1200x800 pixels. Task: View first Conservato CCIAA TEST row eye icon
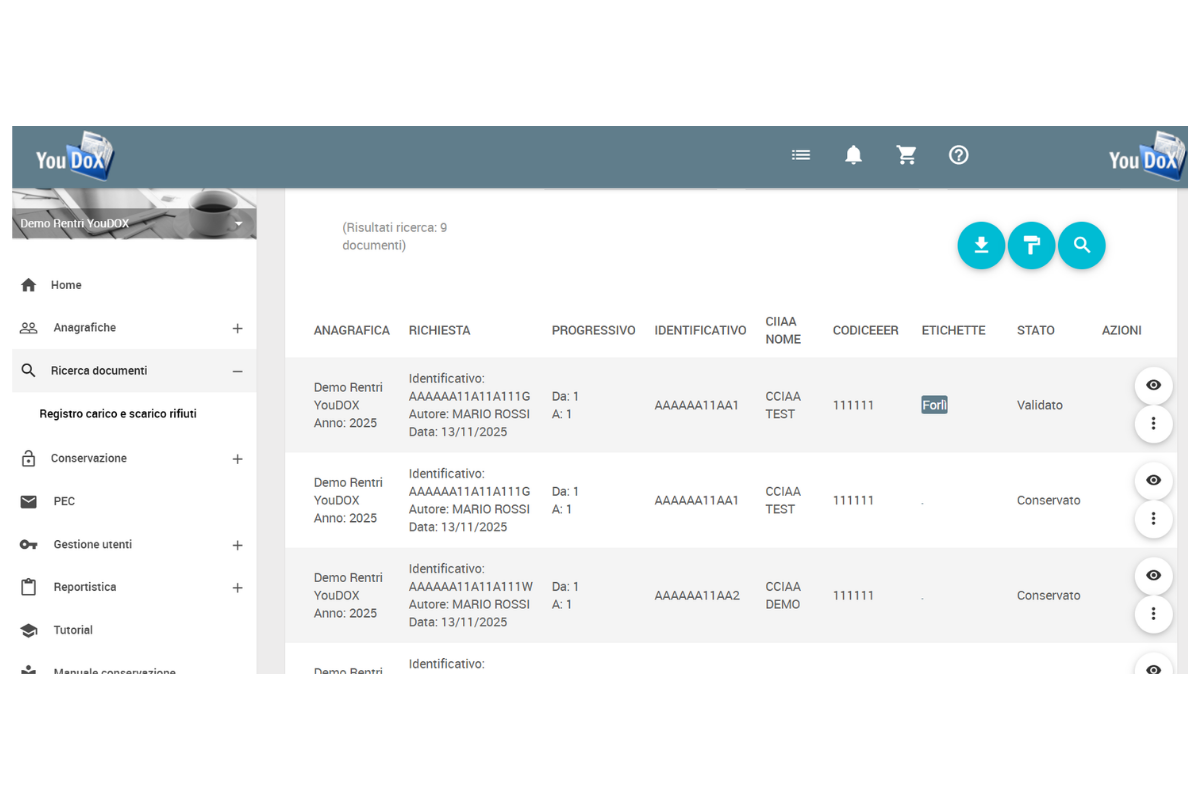point(1153,481)
